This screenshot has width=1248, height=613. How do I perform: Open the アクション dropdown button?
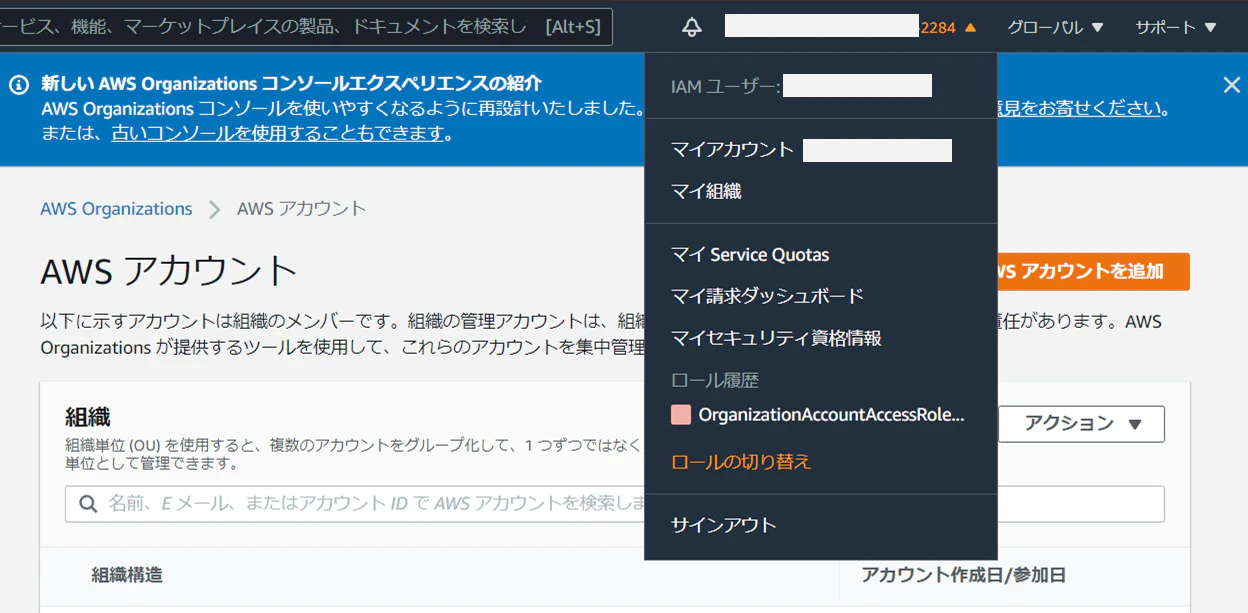point(1081,424)
